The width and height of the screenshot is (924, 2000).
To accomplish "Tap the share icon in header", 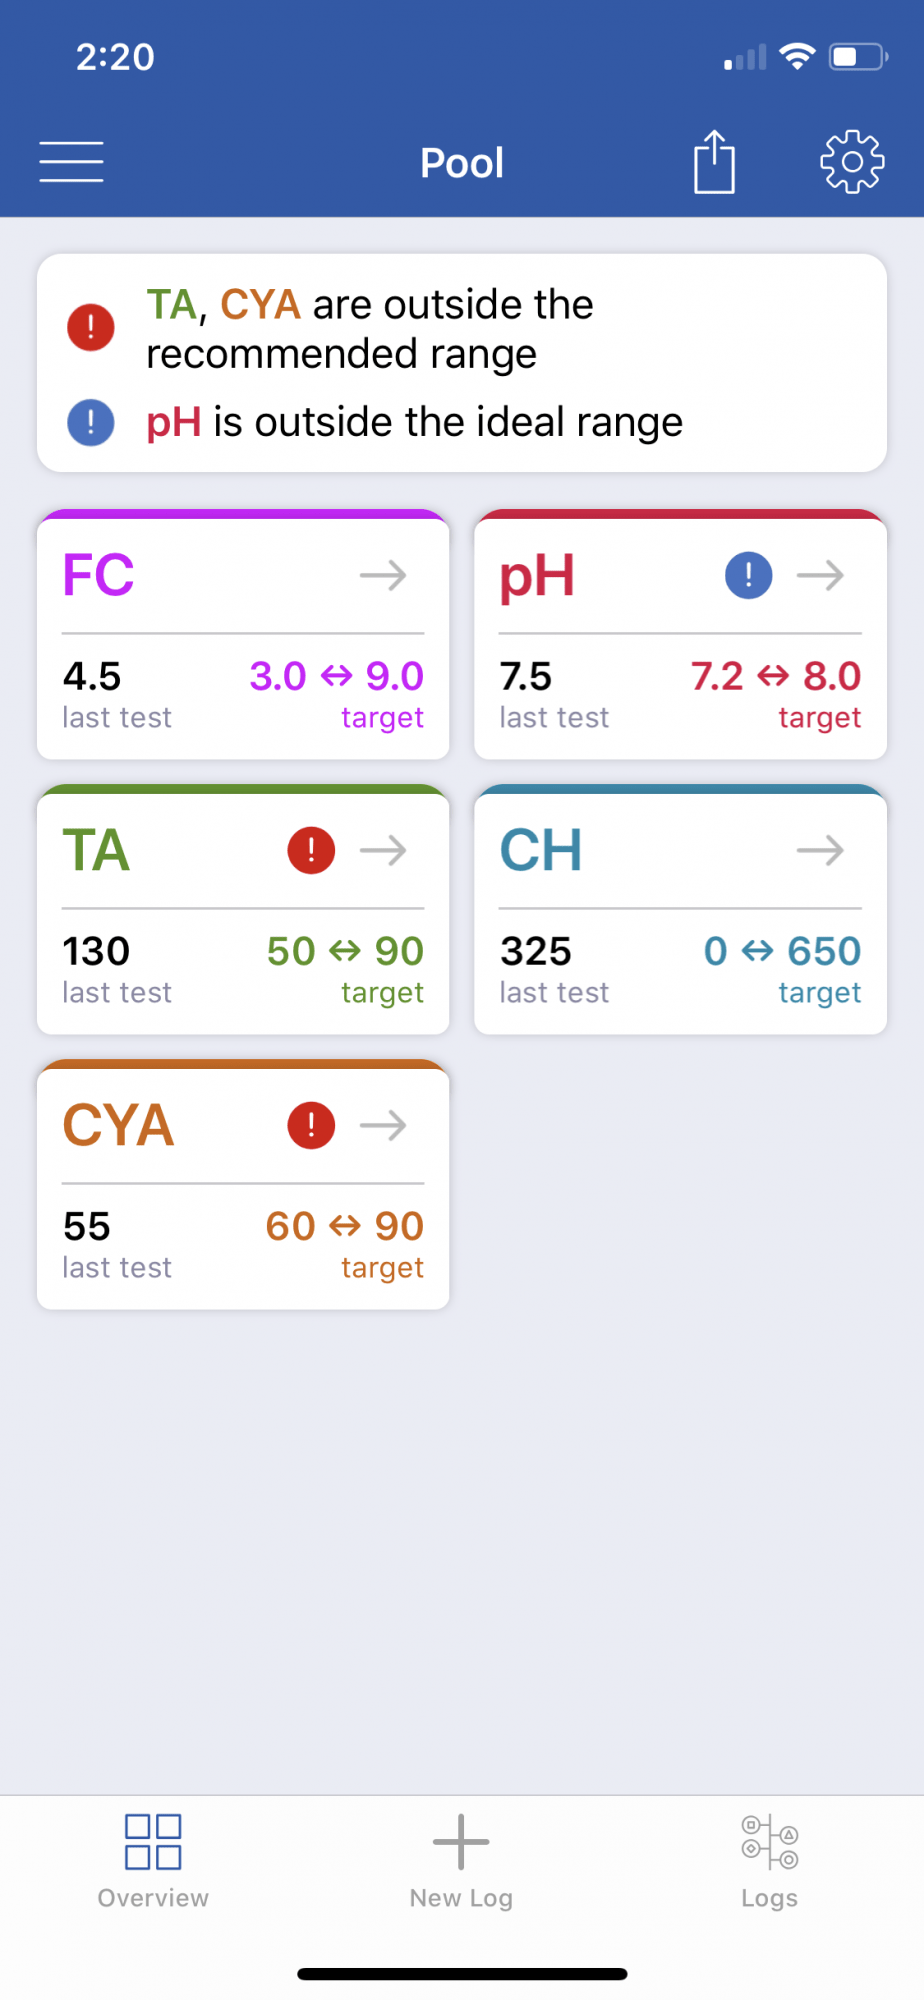I will pos(714,161).
